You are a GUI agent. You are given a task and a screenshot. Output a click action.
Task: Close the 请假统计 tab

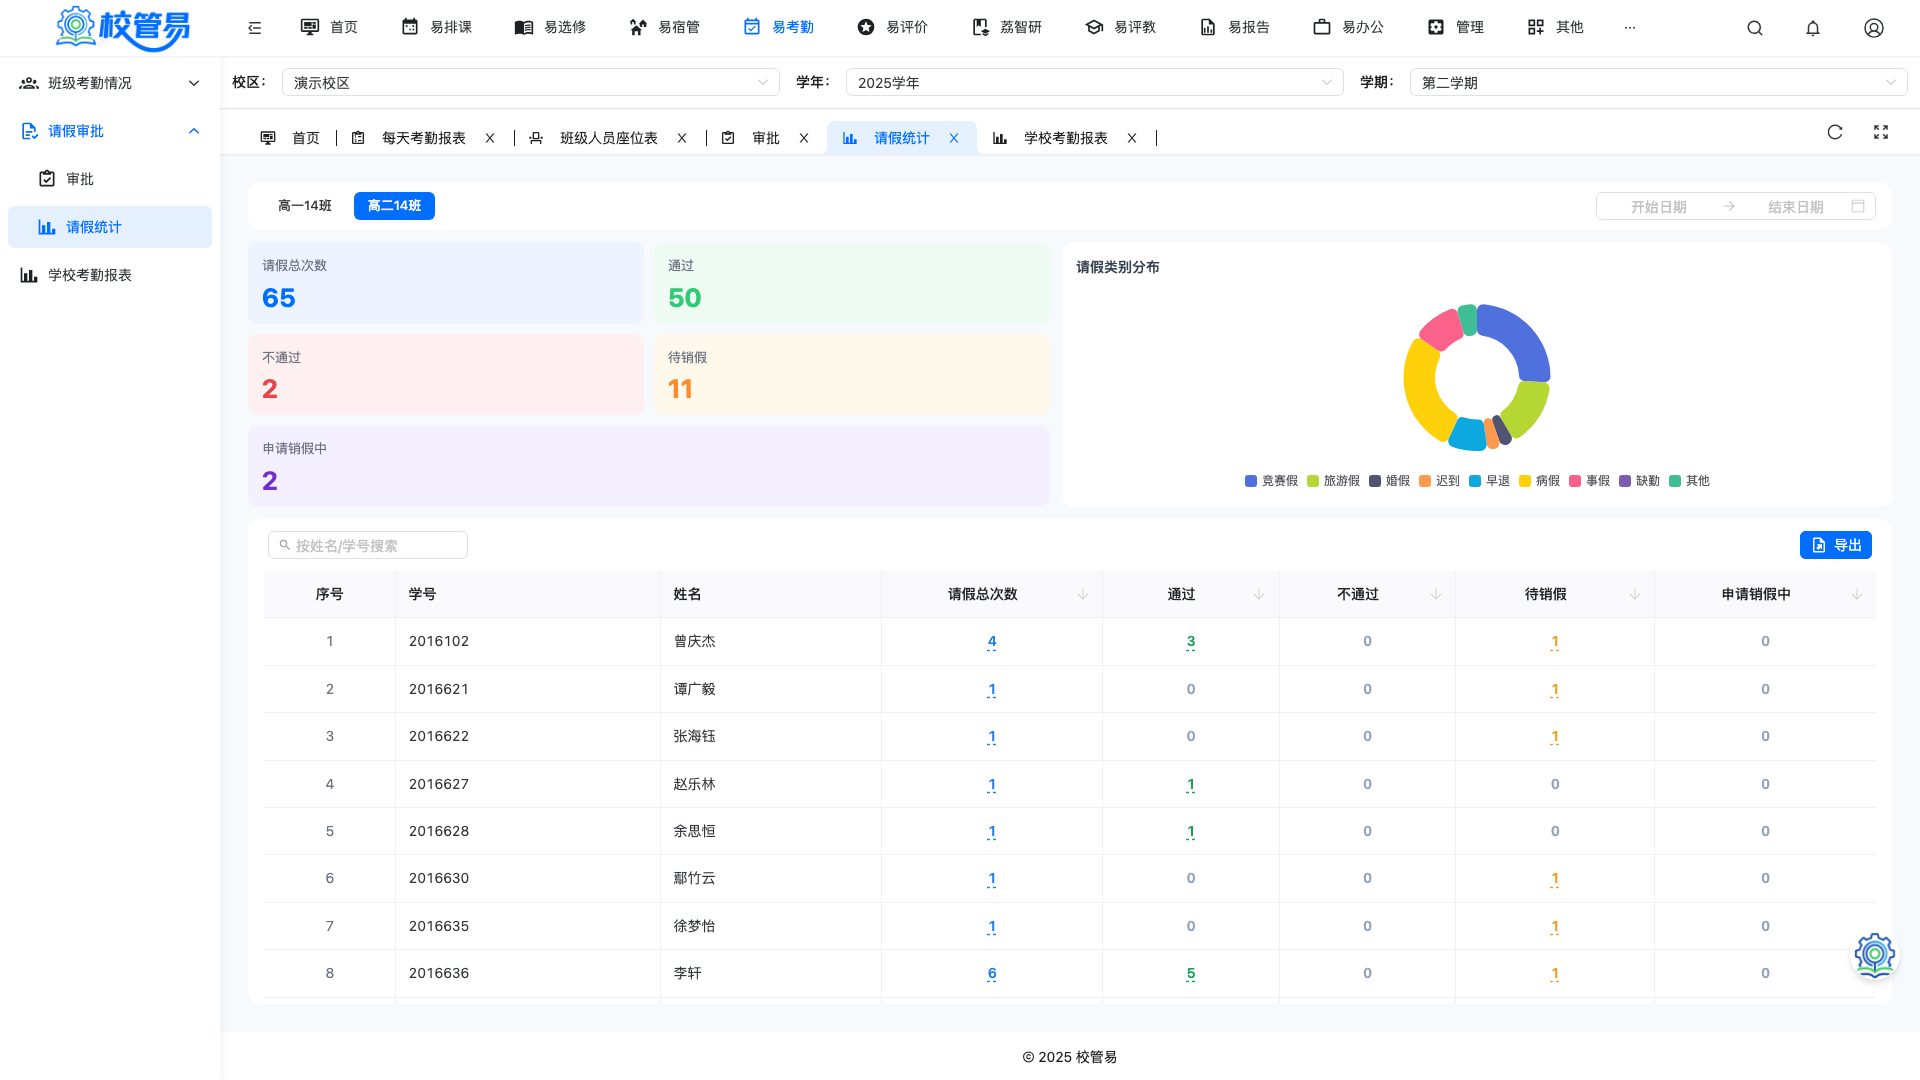point(954,138)
